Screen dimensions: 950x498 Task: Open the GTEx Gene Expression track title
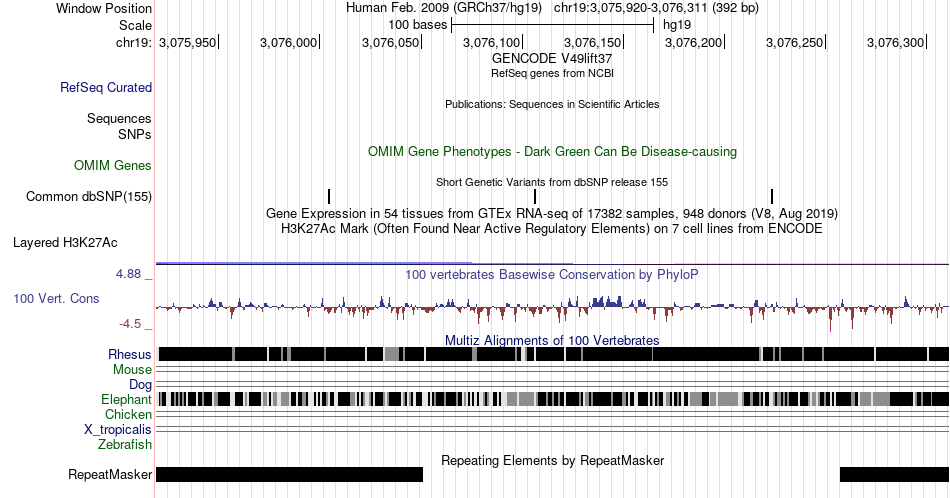click(552, 213)
